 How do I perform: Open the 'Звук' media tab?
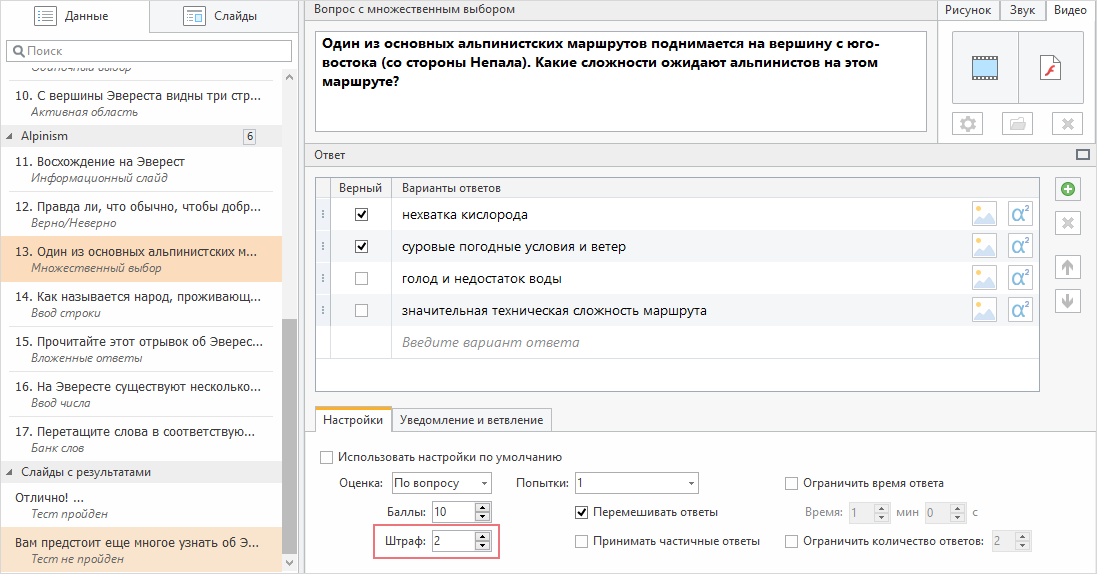1022,10
